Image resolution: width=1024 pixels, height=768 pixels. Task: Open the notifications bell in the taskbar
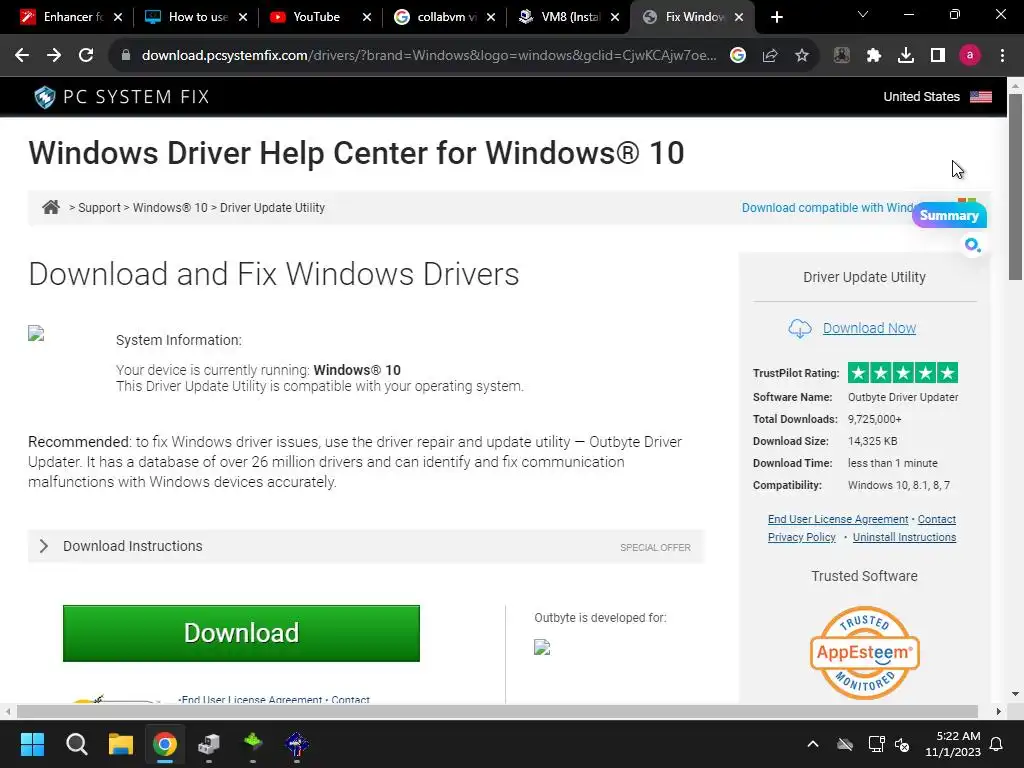997,744
